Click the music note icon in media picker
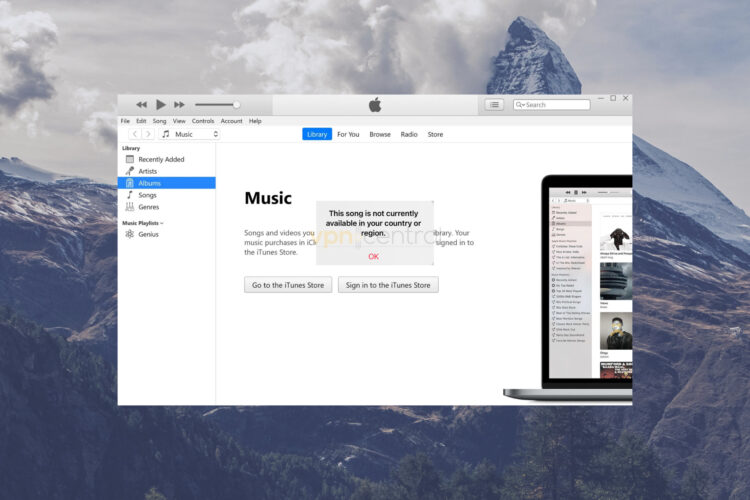 (x=165, y=134)
